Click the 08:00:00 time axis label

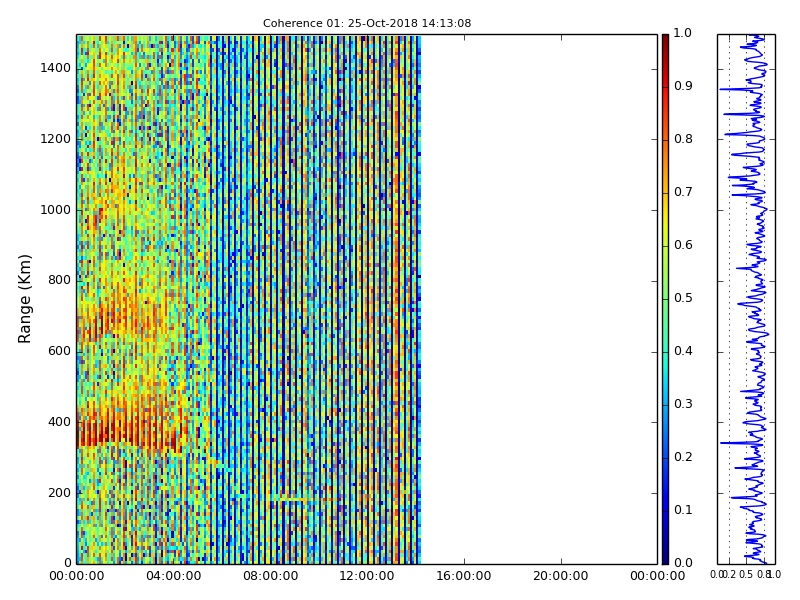pyautogui.click(x=270, y=576)
